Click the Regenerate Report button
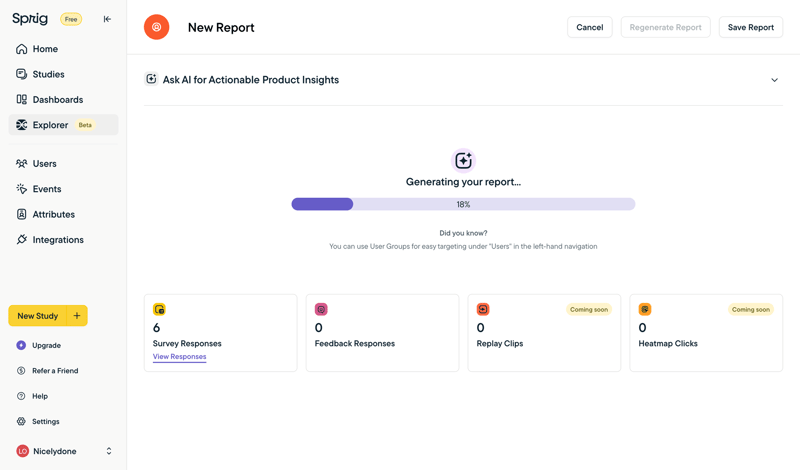The height and width of the screenshot is (470, 800). click(665, 27)
